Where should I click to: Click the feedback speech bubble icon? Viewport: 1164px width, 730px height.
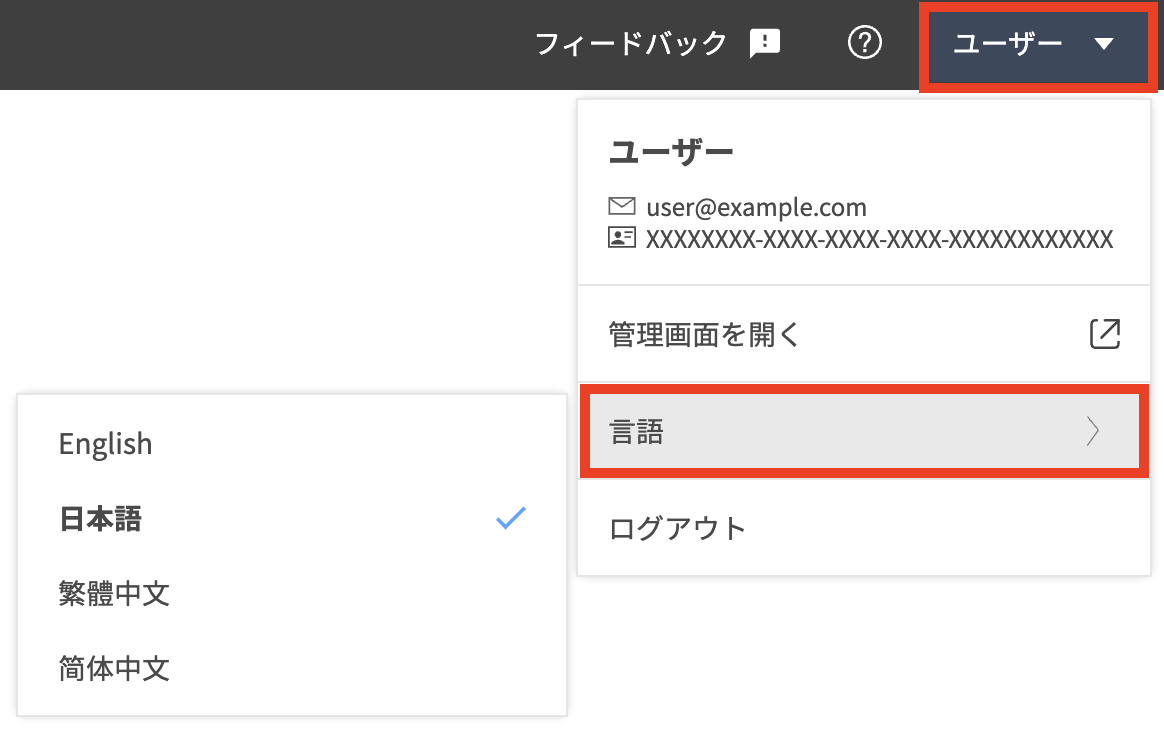[765, 43]
